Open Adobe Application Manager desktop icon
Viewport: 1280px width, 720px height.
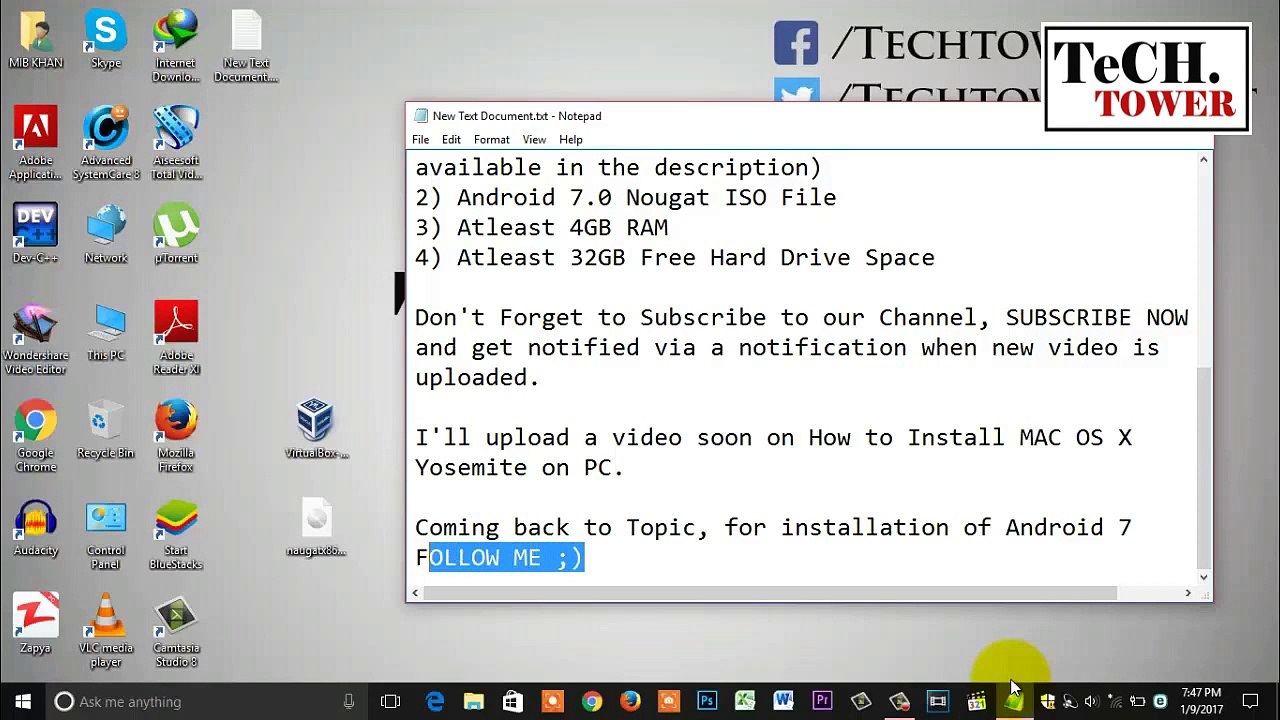[36, 144]
